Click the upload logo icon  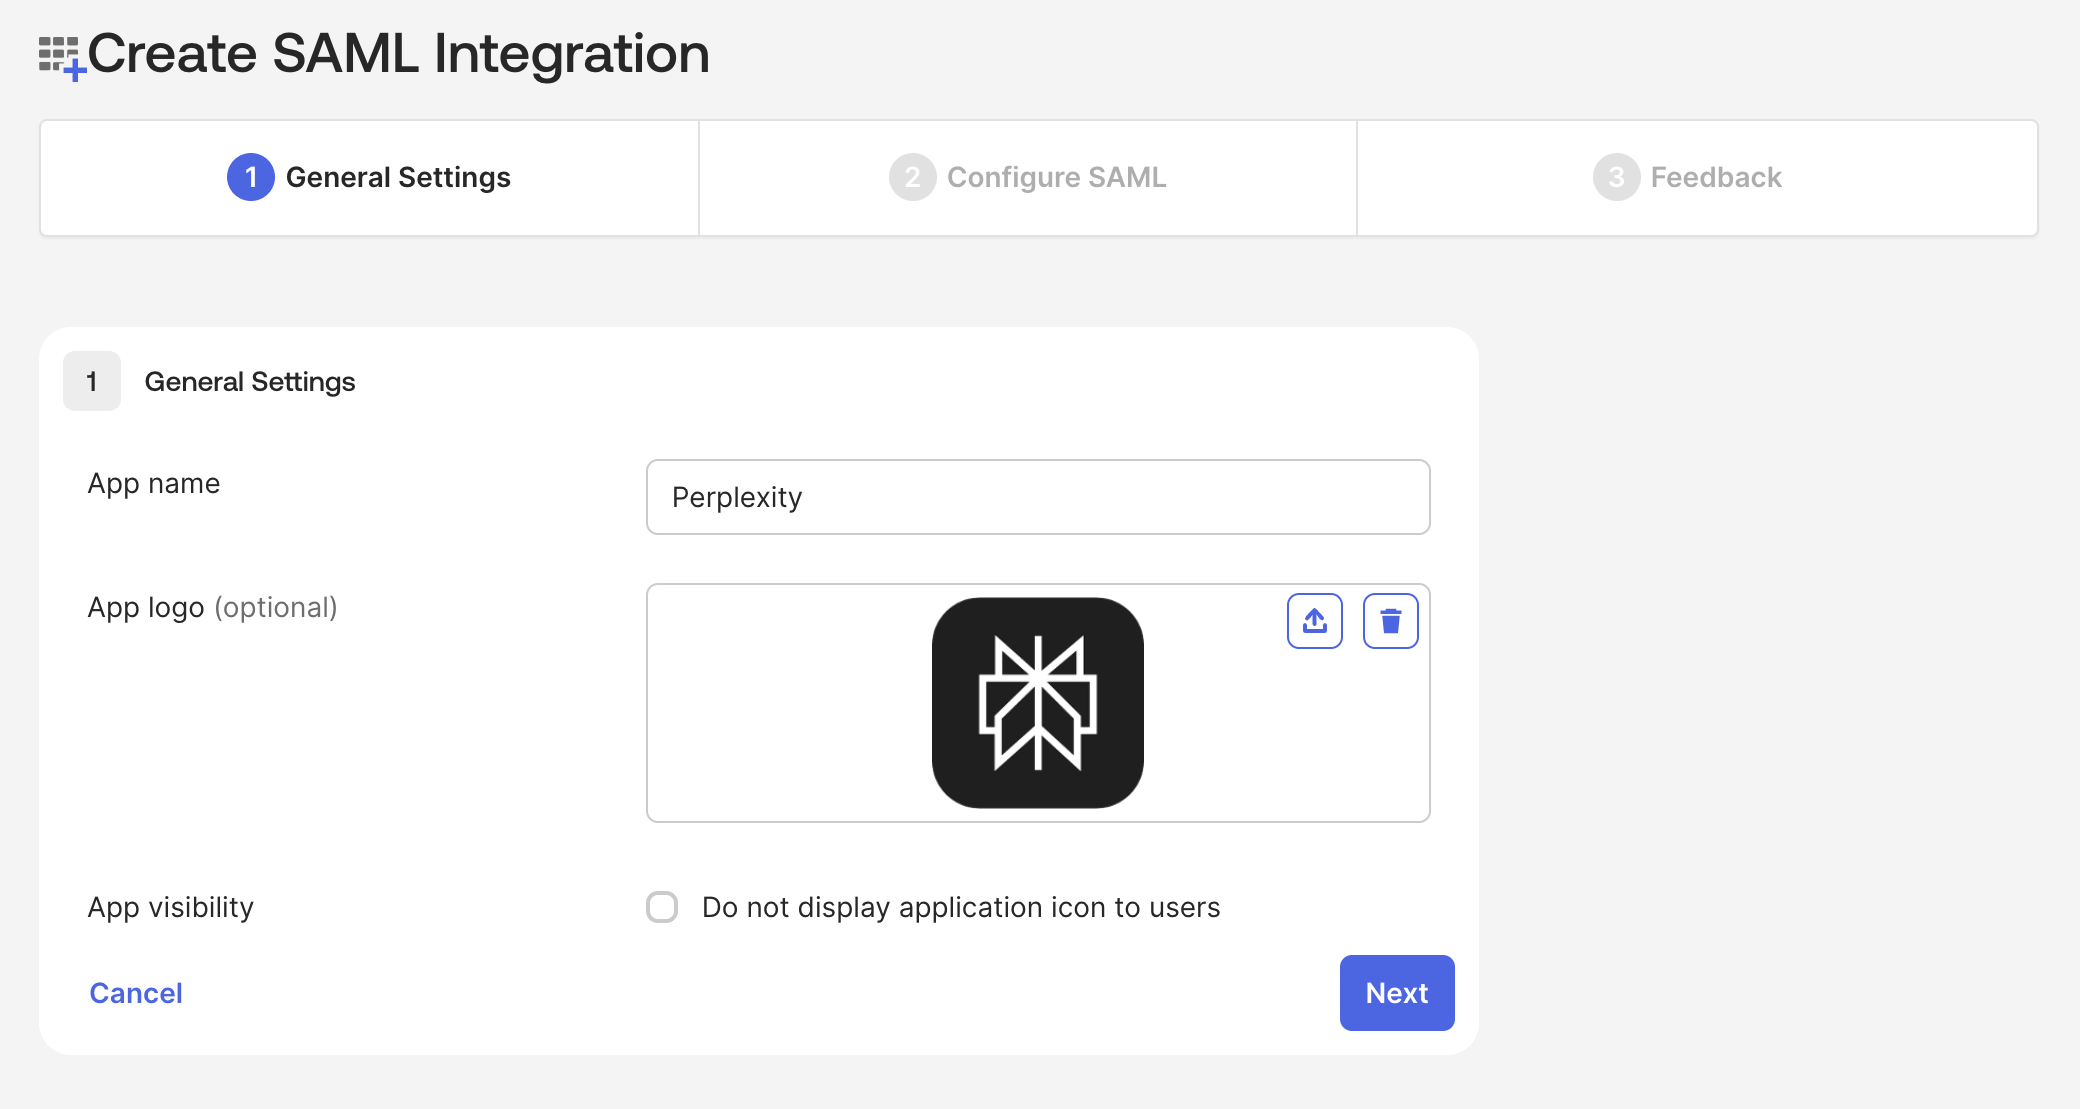[1314, 621]
